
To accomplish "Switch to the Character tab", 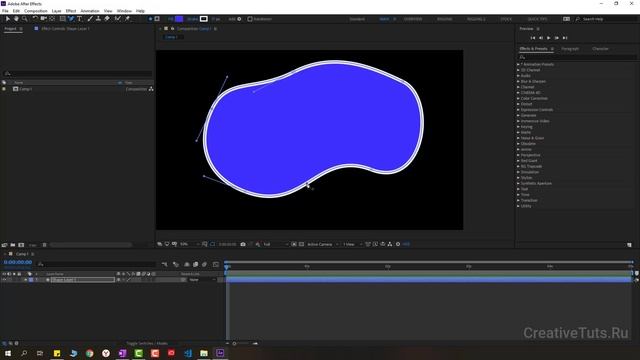I will [x=600, y=49].
